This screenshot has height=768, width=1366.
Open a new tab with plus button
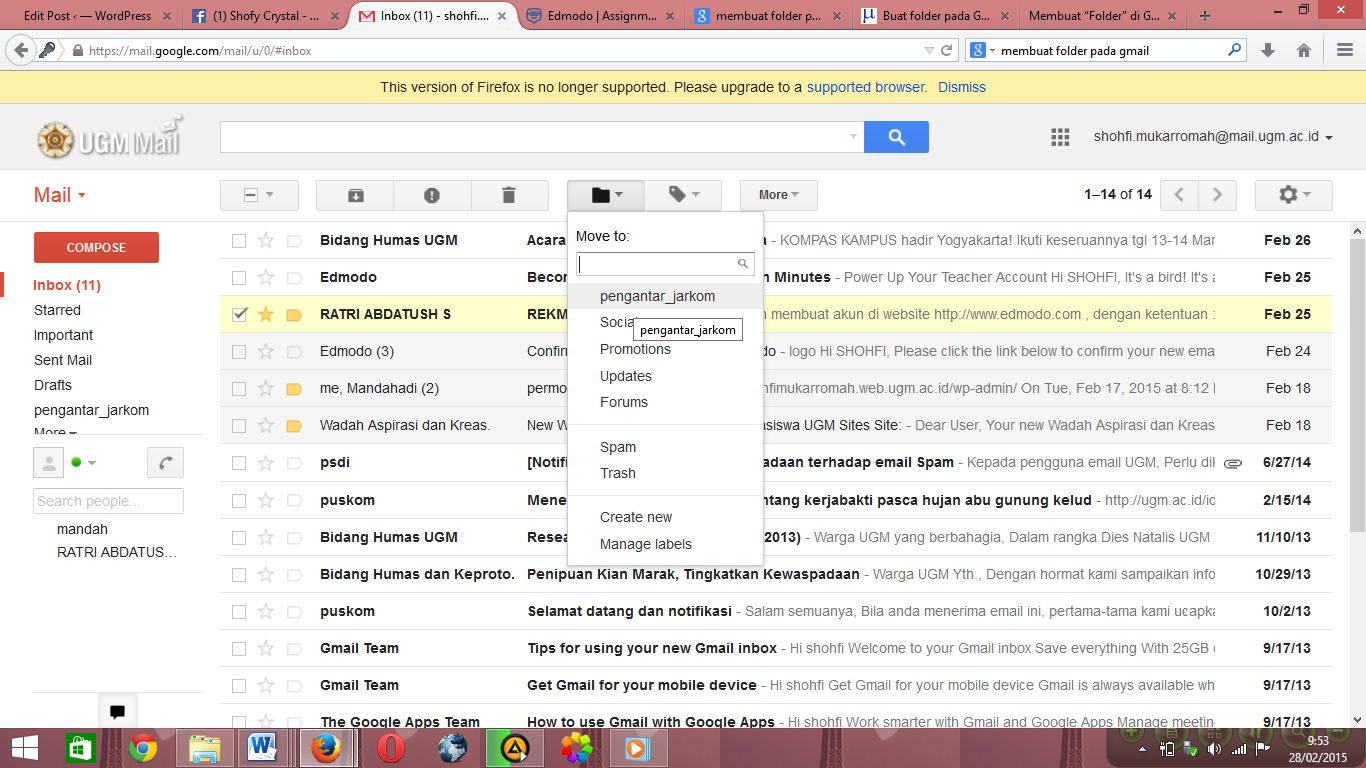click(x=1205, y=15)
